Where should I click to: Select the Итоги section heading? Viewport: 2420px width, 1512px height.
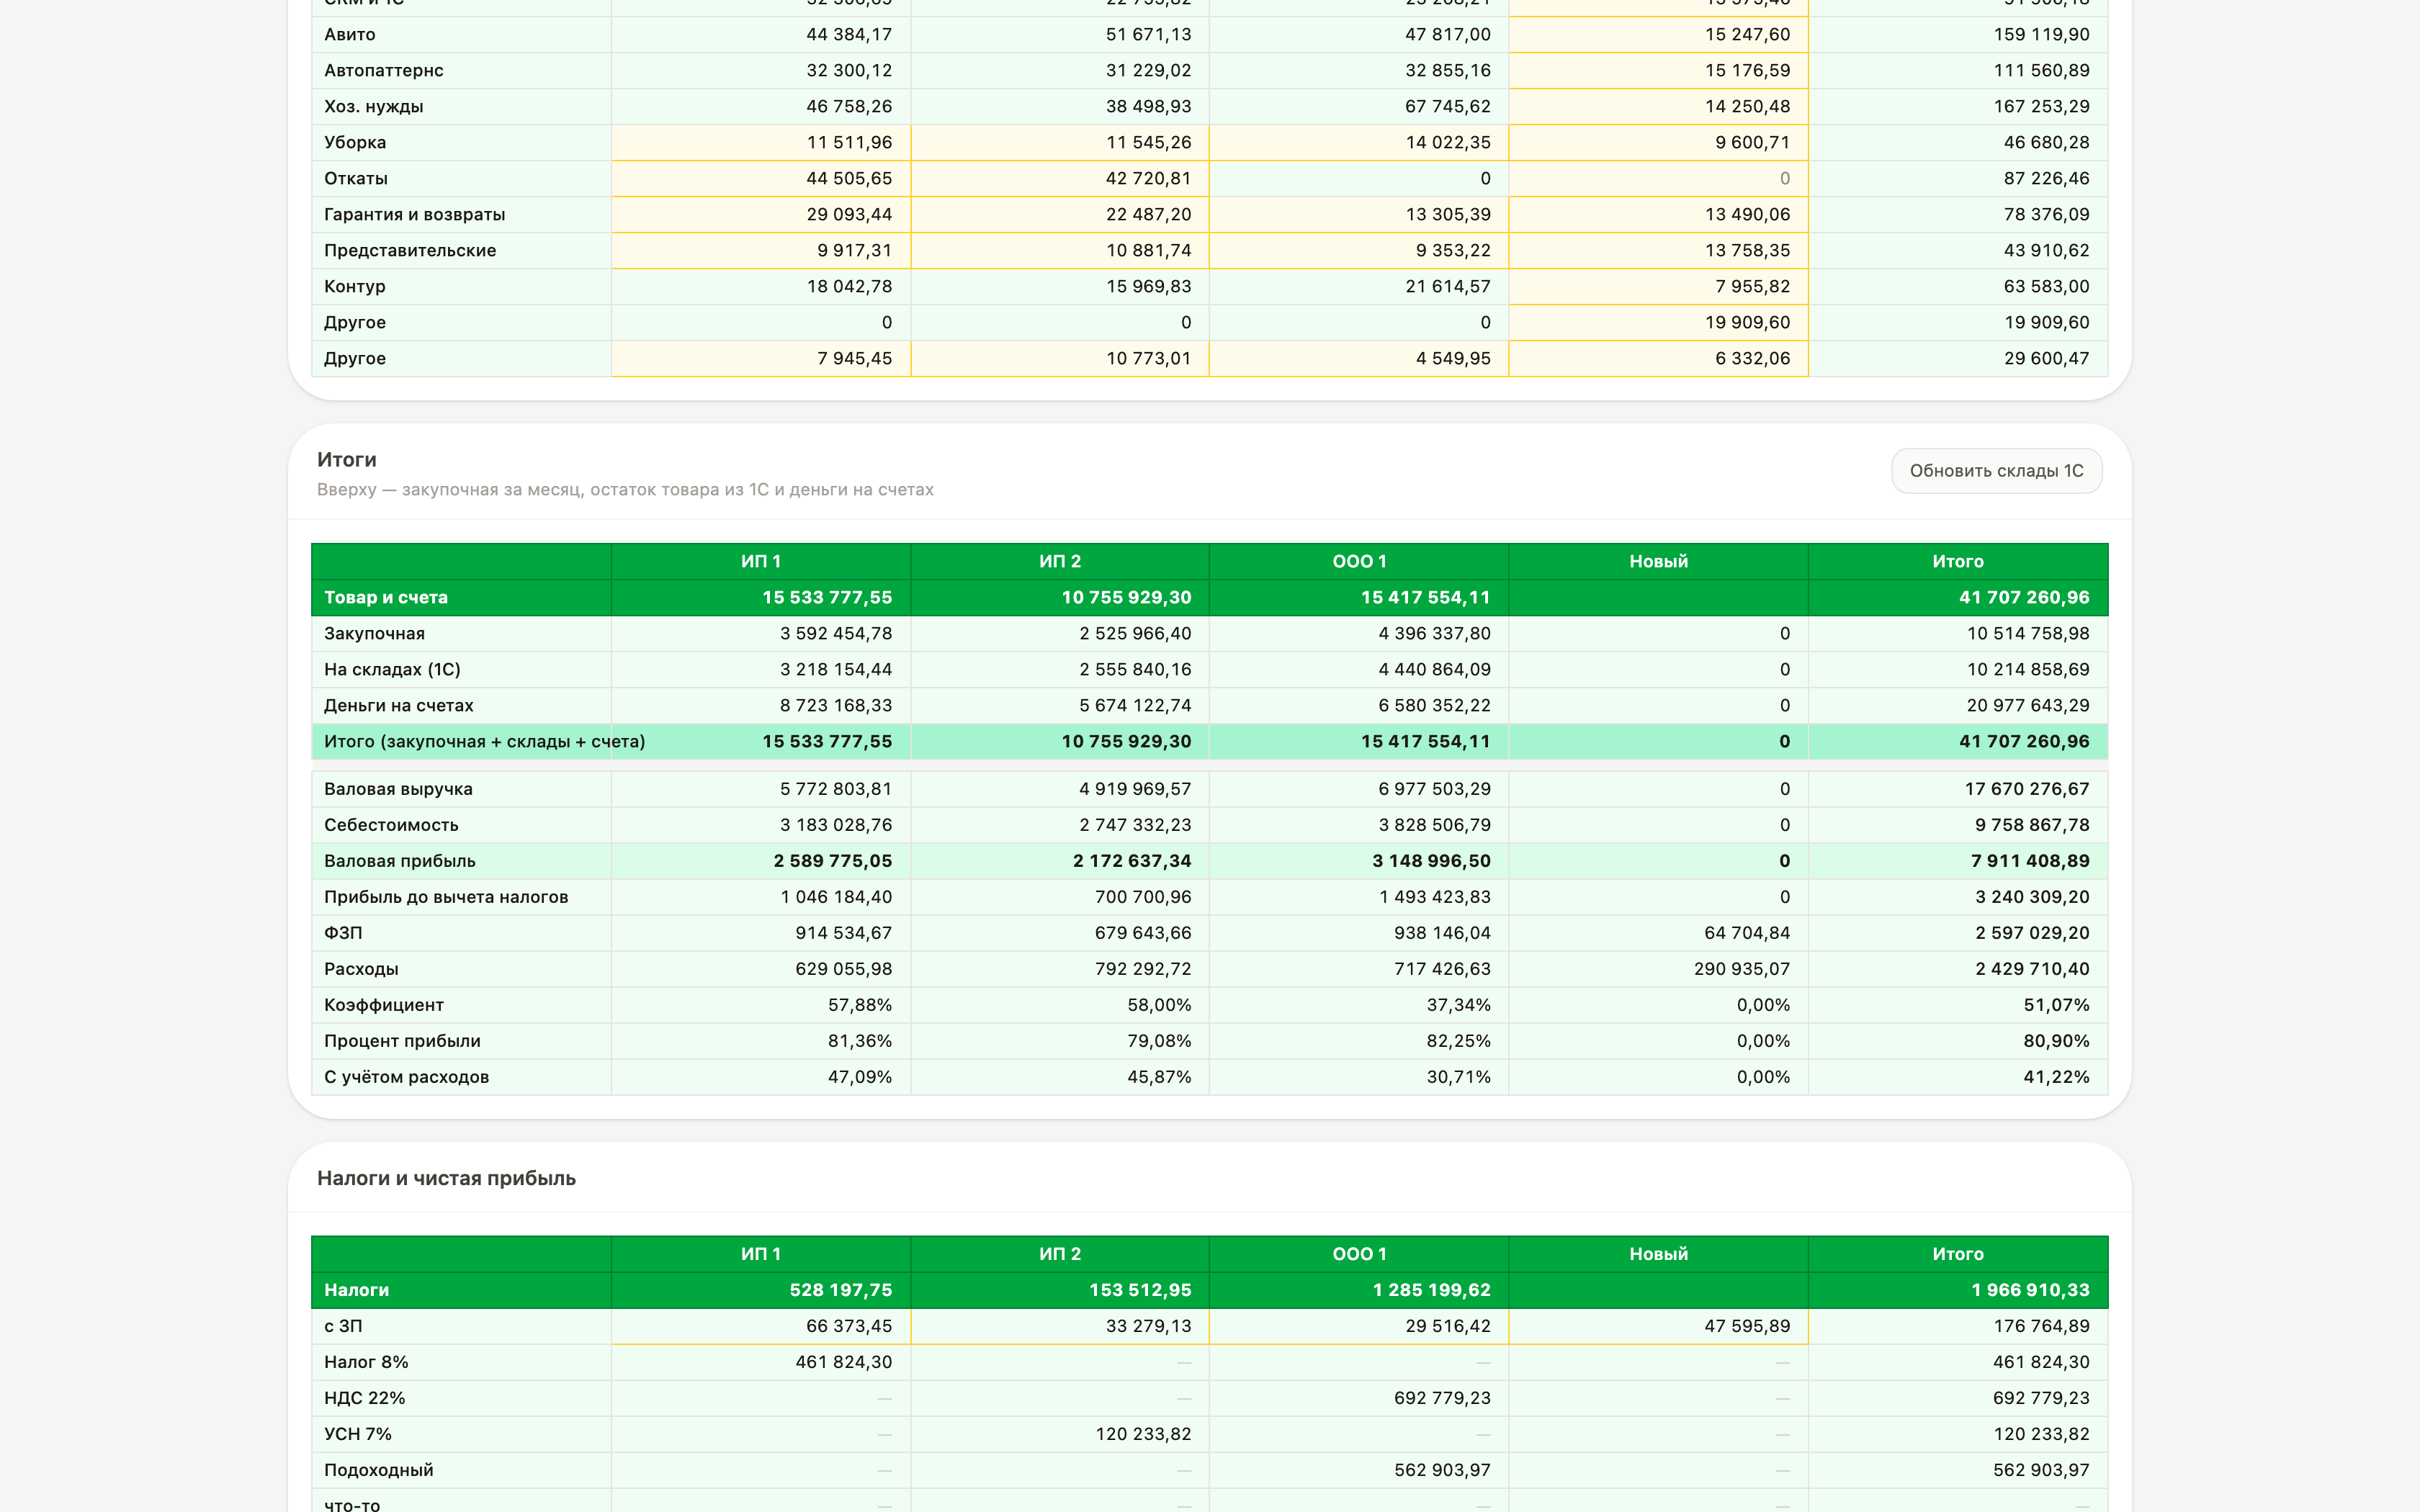347,460
